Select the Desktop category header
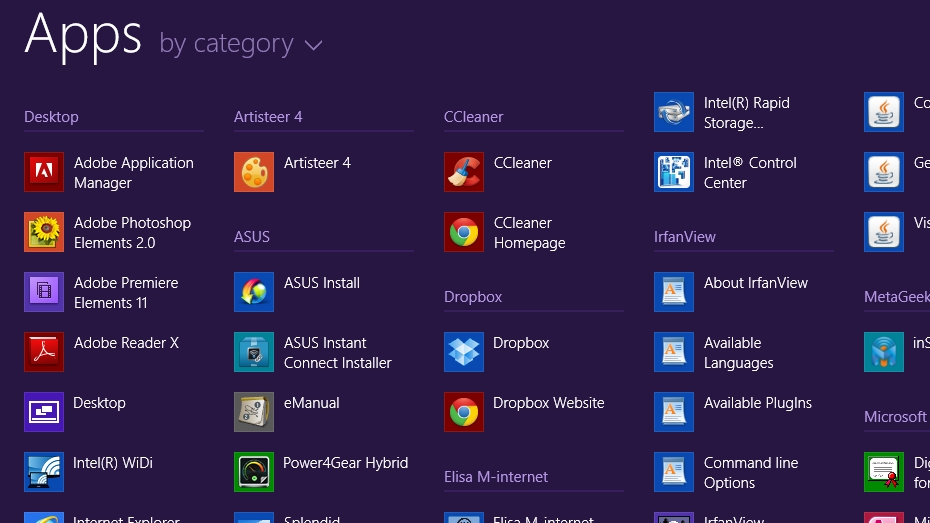This screenshot has height=523, width=930. (x=51, y=117)
